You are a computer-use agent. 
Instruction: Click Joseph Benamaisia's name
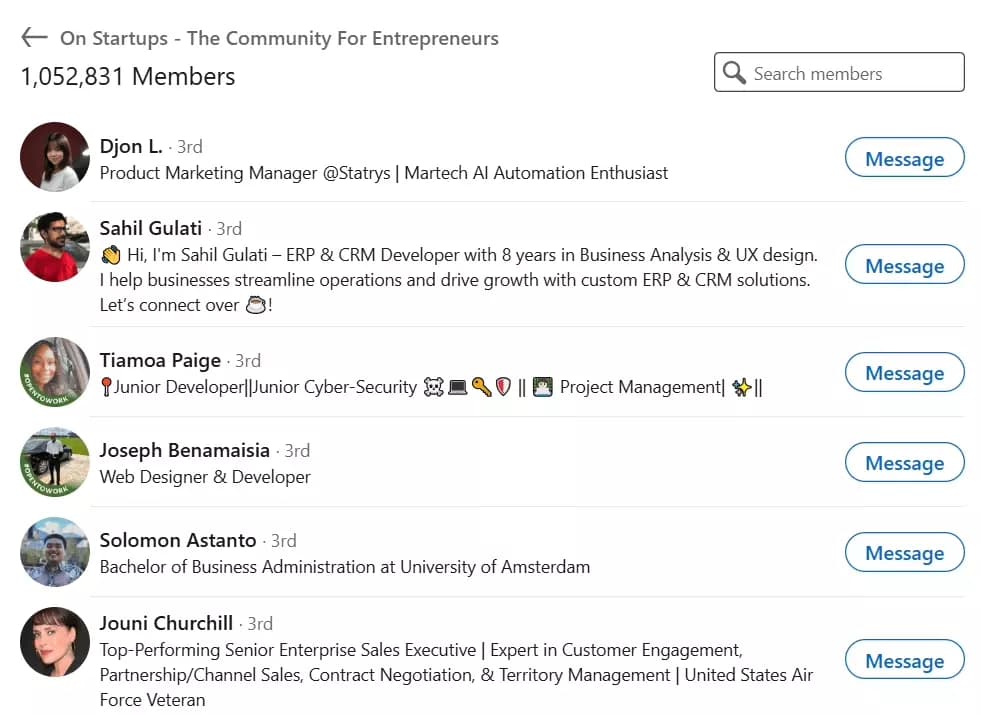184,450
